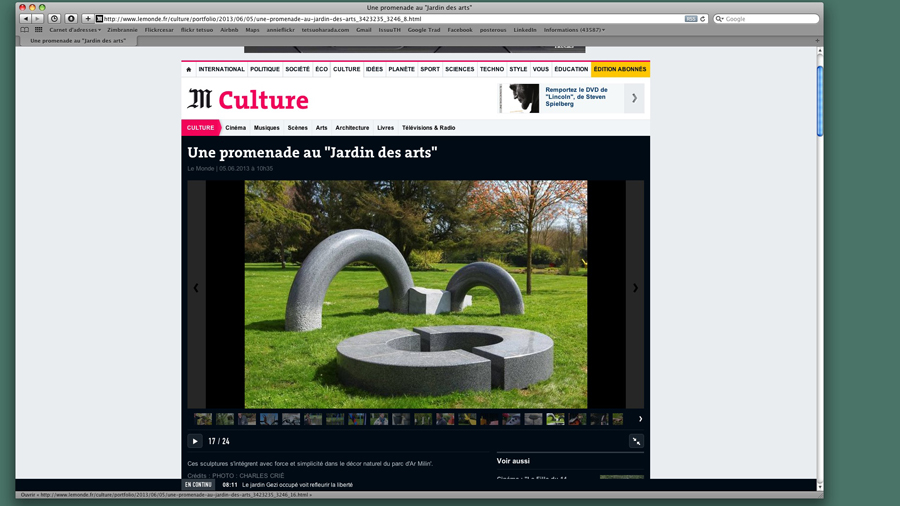Reload the page with the refresh icon
The height and width of the screenshot is (506, 900).
(x=703, y=19)
